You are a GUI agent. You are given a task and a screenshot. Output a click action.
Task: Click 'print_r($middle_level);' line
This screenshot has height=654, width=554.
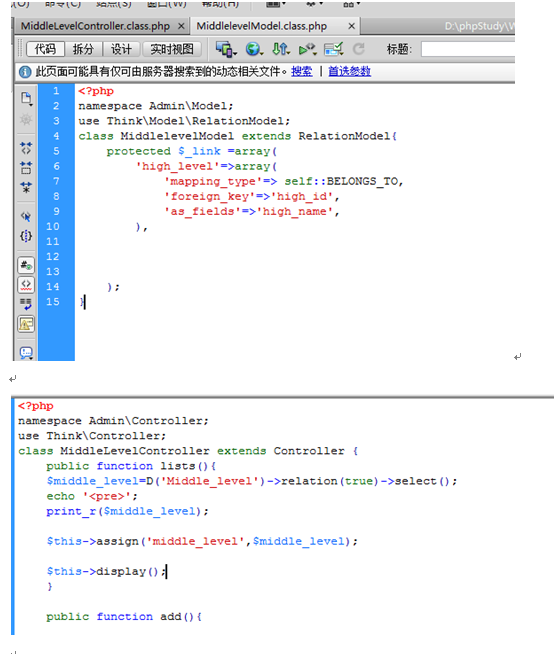pyautogui.click(x=127, y=511)
